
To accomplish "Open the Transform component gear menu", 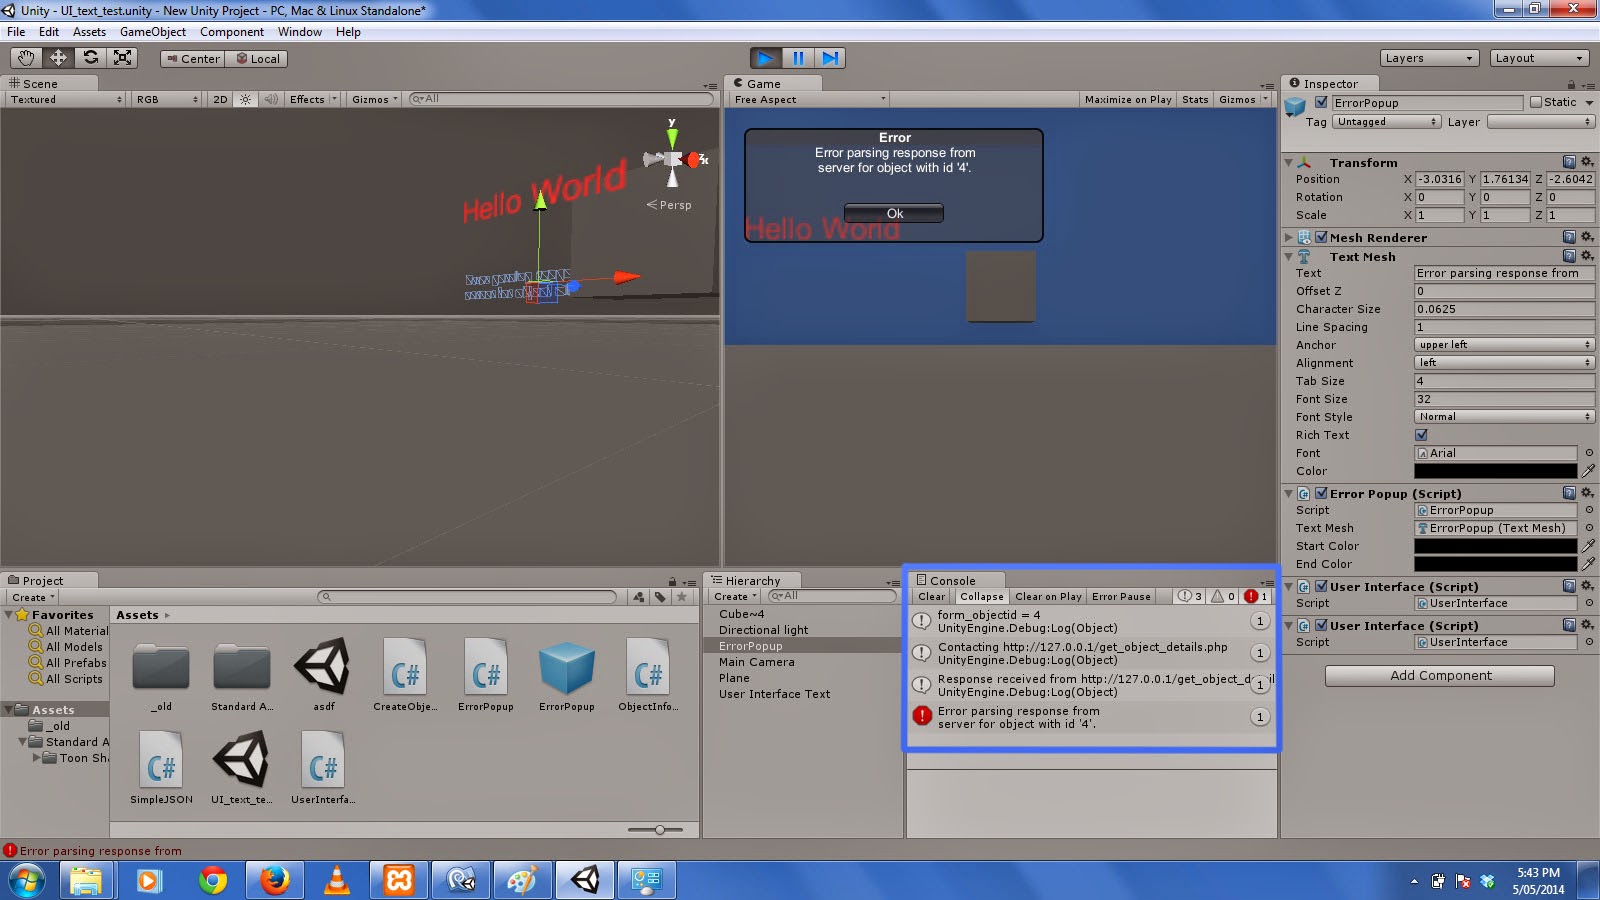I will pos(1587,162).
